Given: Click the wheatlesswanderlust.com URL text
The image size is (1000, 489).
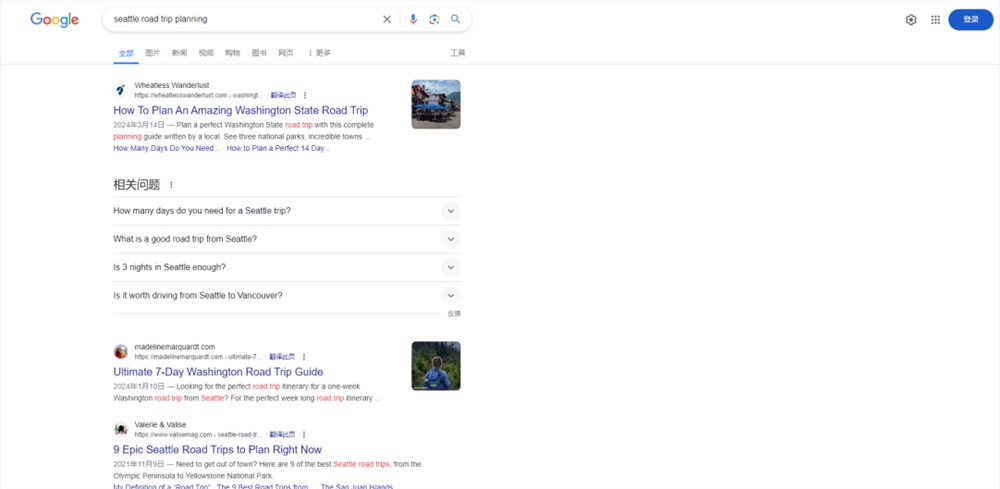Looking at the screenshot, I should pyautogui.click(x=198, y=95).
